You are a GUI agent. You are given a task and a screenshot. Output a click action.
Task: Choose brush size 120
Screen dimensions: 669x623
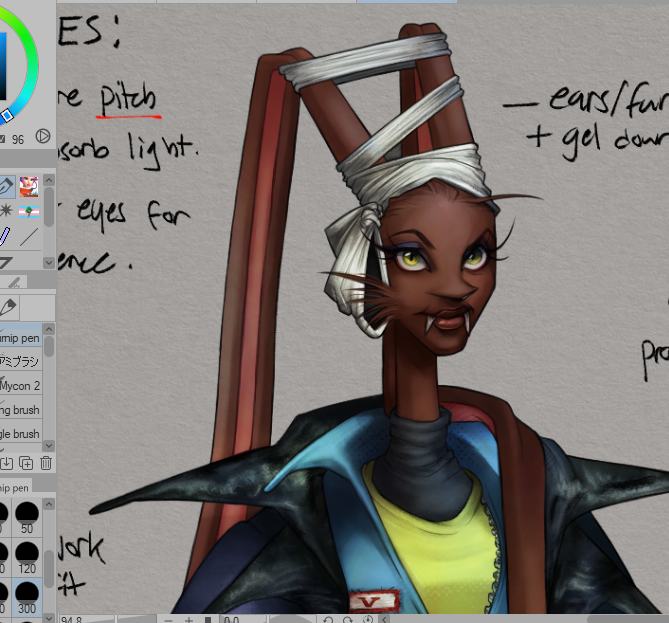26,557
